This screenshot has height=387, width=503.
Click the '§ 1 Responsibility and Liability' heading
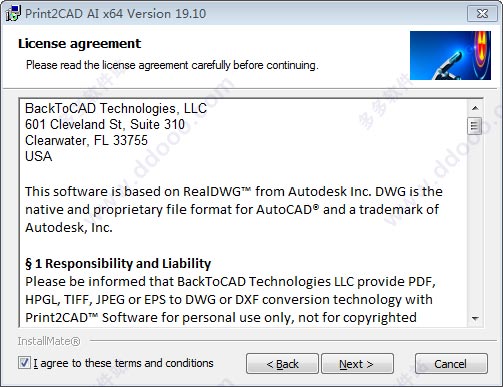[118, 263]
